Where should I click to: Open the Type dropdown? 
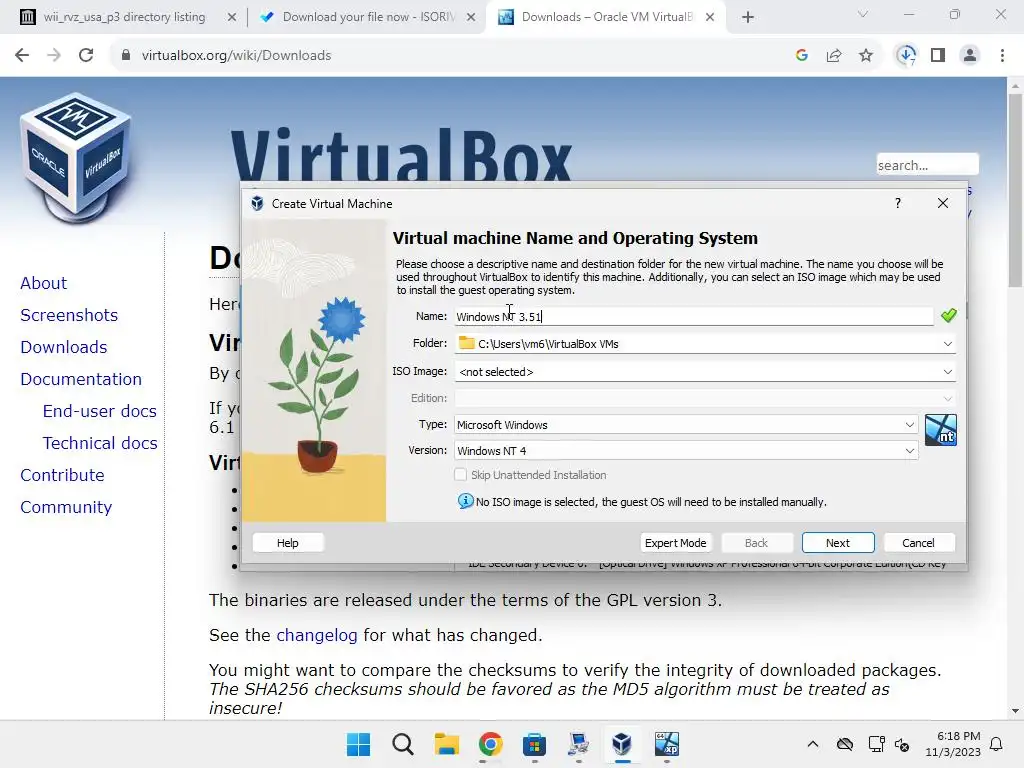pyautogui.click(x=910, y=424)
